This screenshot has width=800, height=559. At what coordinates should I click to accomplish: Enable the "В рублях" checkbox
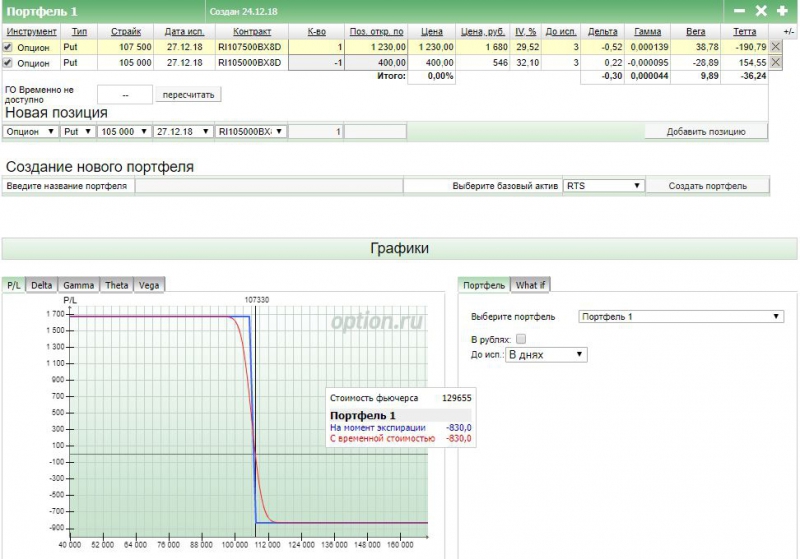tap(521, 340)
